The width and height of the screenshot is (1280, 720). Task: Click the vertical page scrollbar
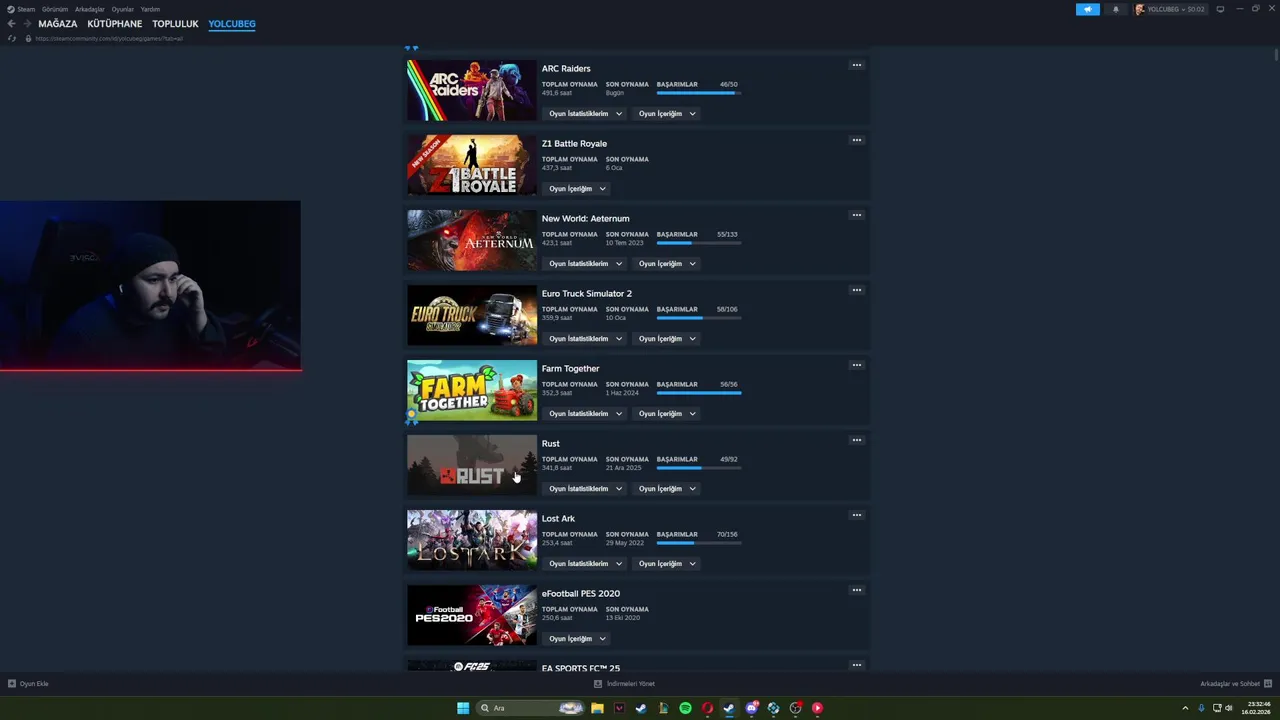[x=1276, y=55]
